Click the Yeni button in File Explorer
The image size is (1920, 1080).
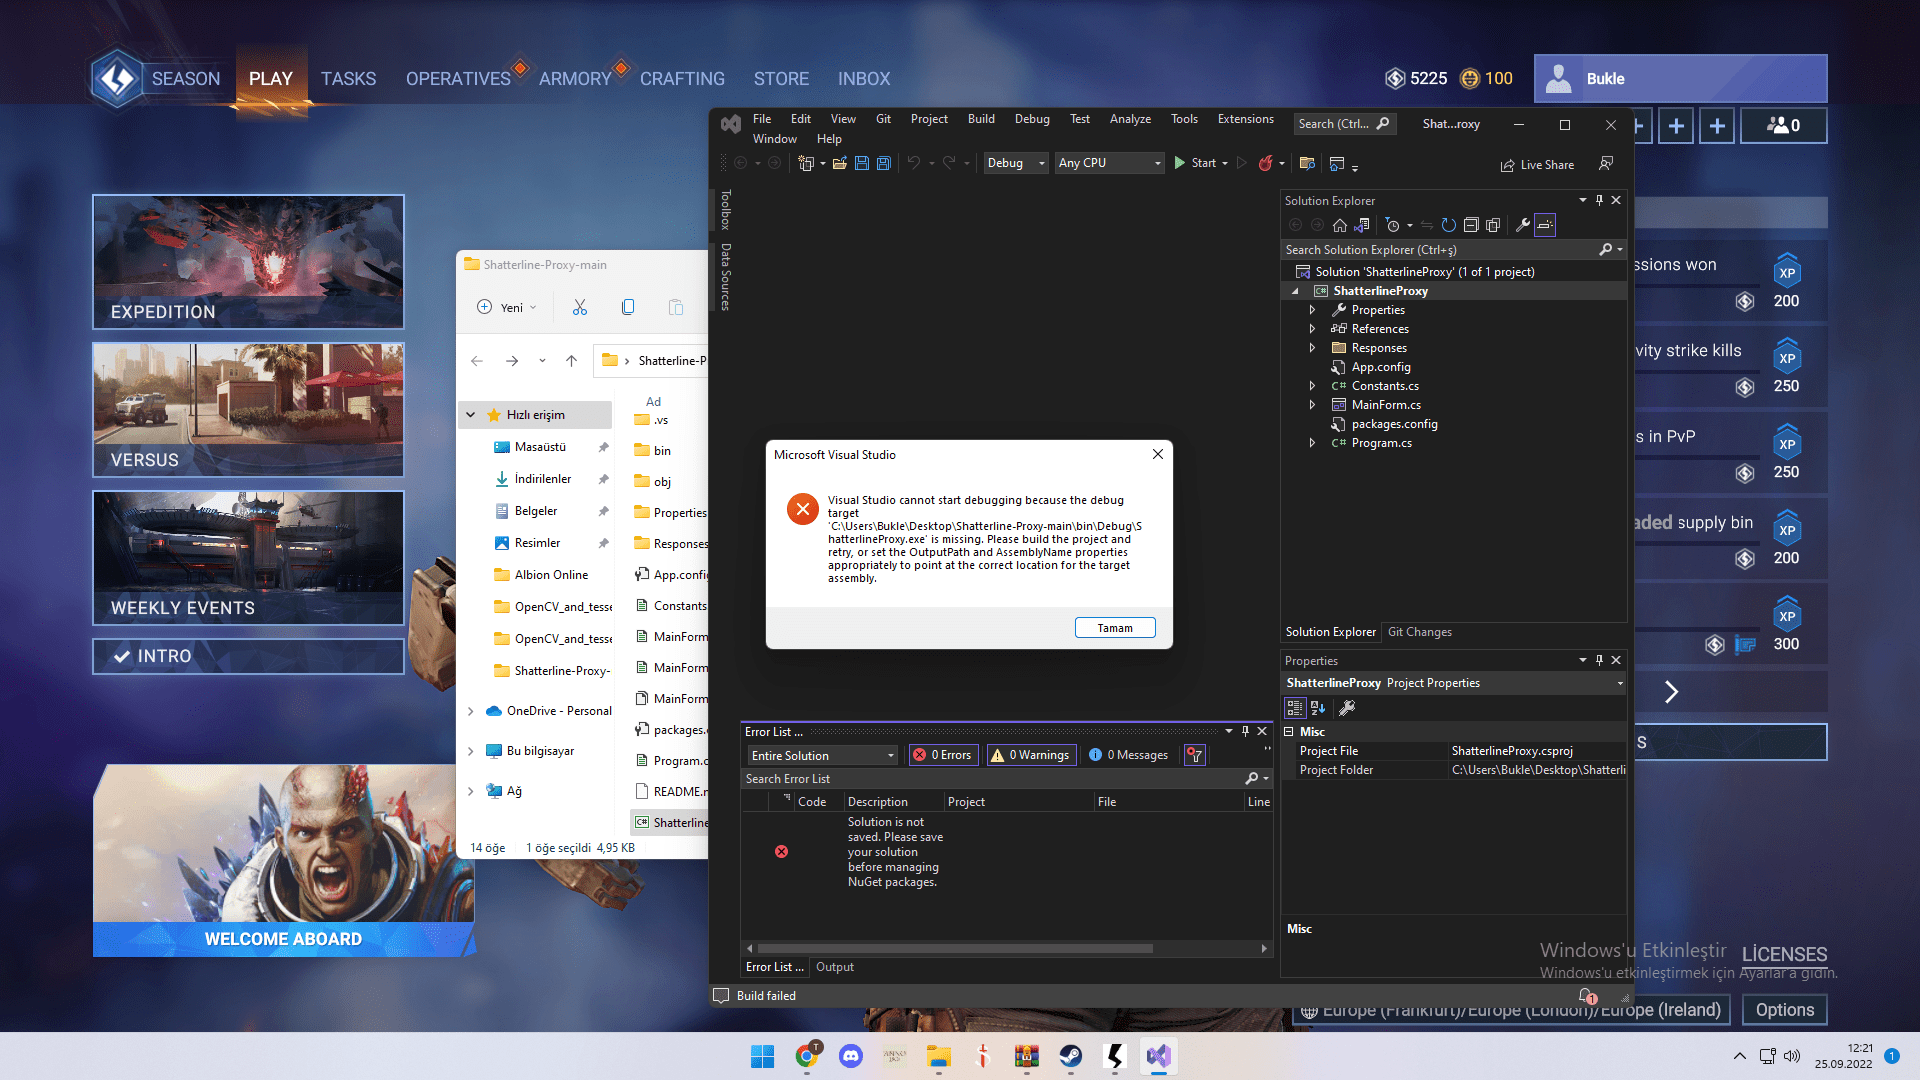[x=507, y=307]
